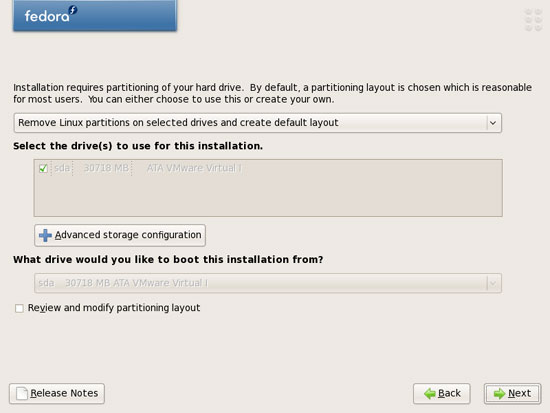Image resolution: width=550 pixels, height=413 pixels.
Task: Click the Release Notes document icon
Action: coord(22,393)
